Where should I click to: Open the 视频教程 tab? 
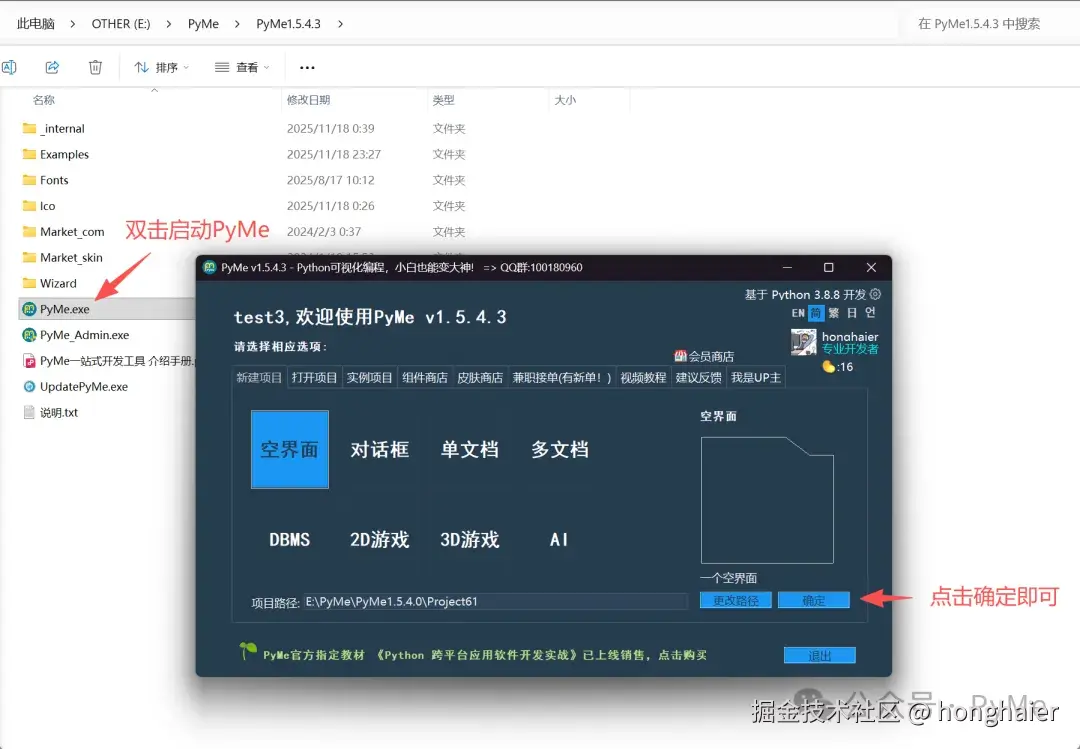(642, 377)
